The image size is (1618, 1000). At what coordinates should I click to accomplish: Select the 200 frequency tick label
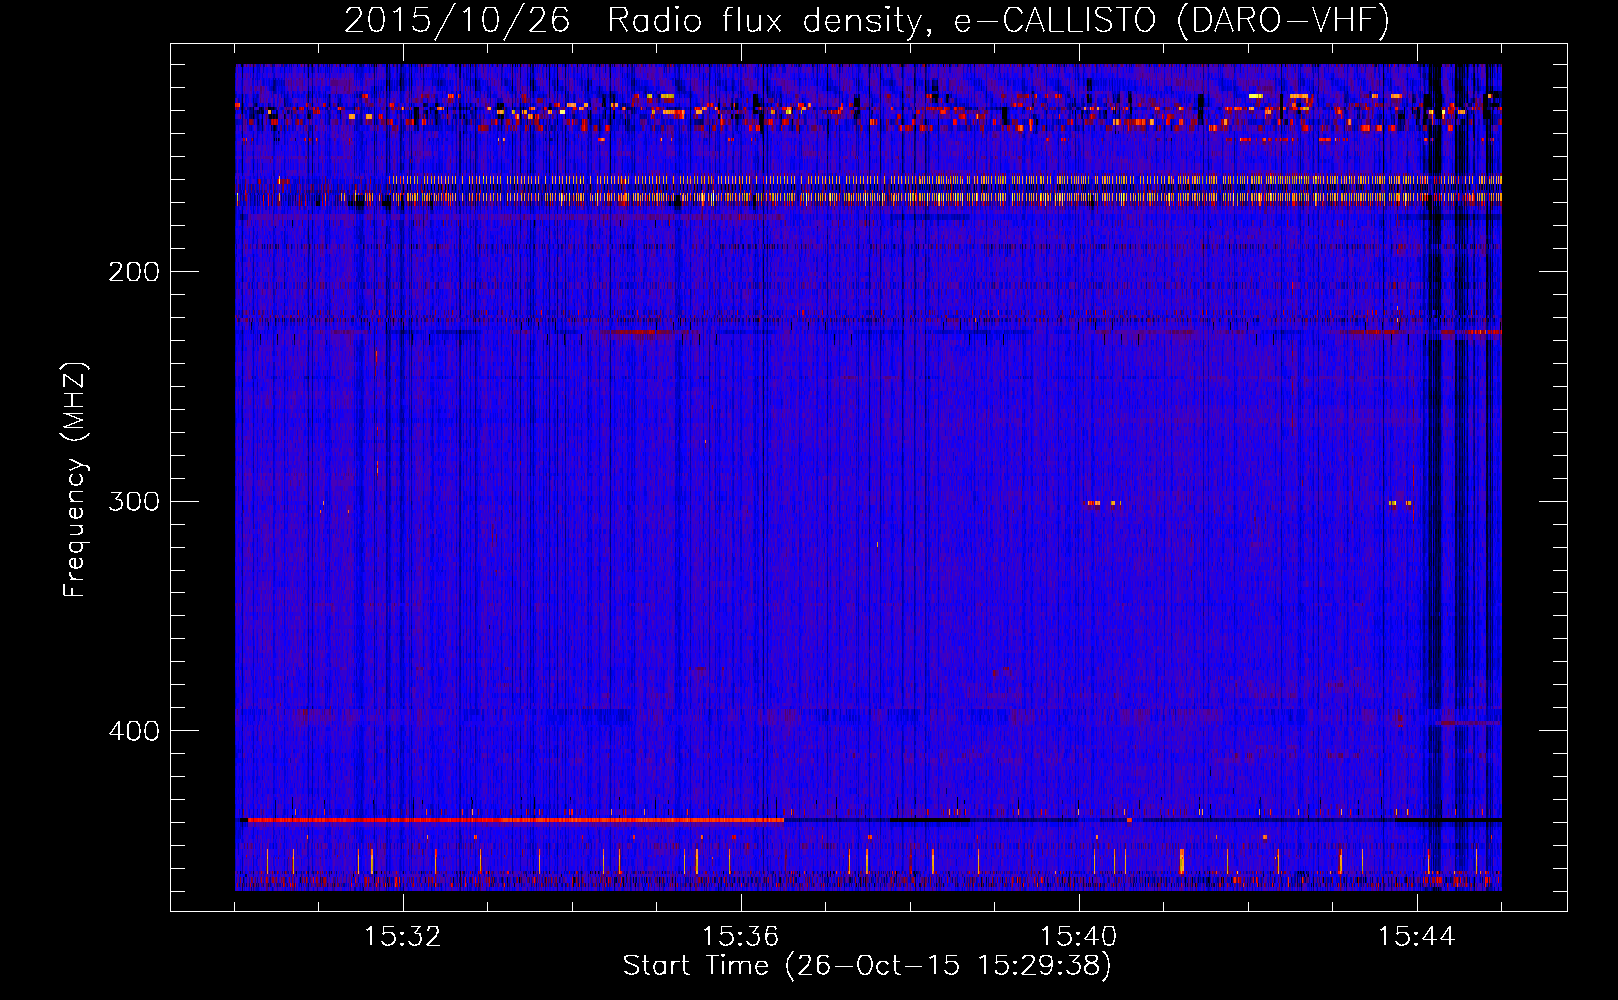(x=134, y=272)
